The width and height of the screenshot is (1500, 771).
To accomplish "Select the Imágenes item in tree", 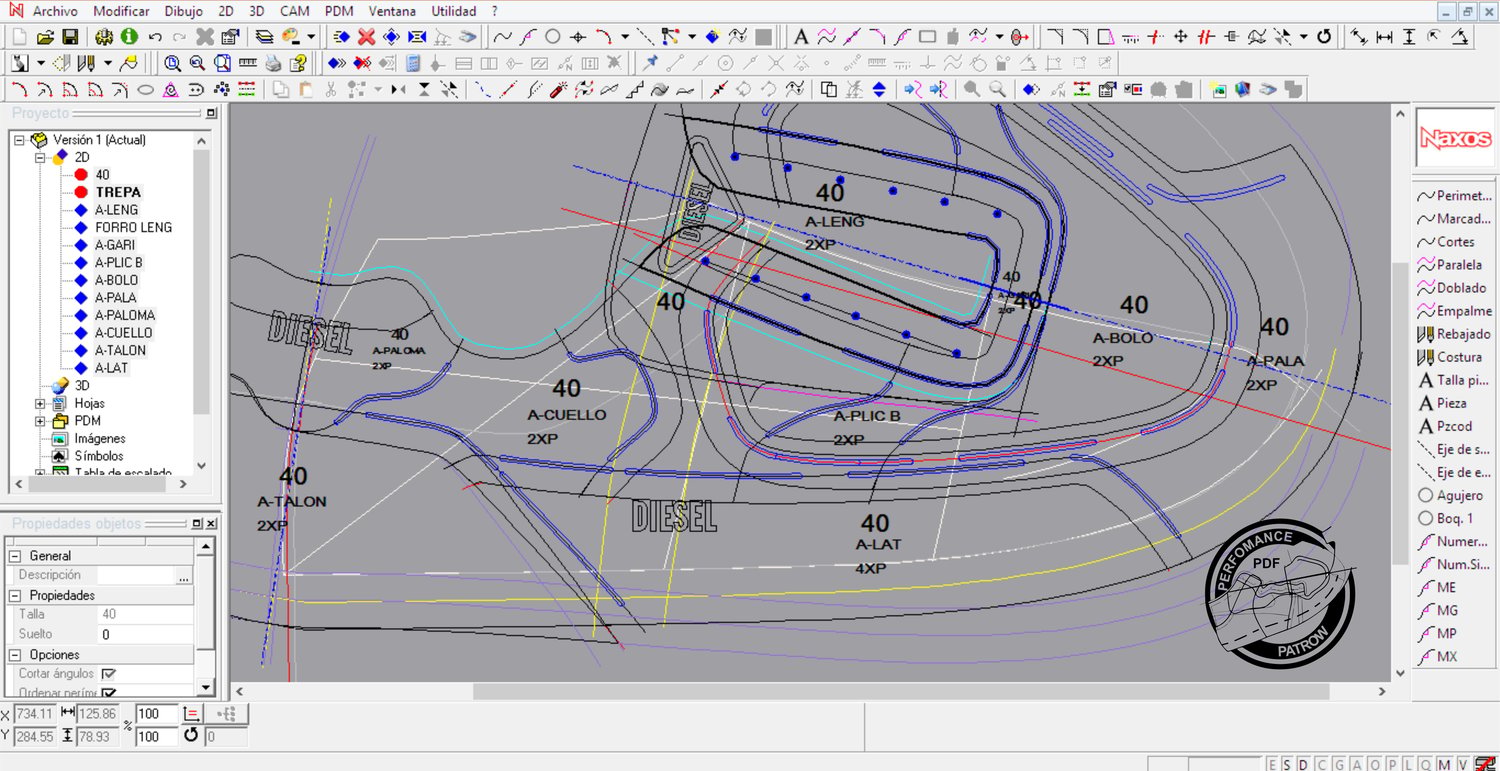I will tap(100, 438).
